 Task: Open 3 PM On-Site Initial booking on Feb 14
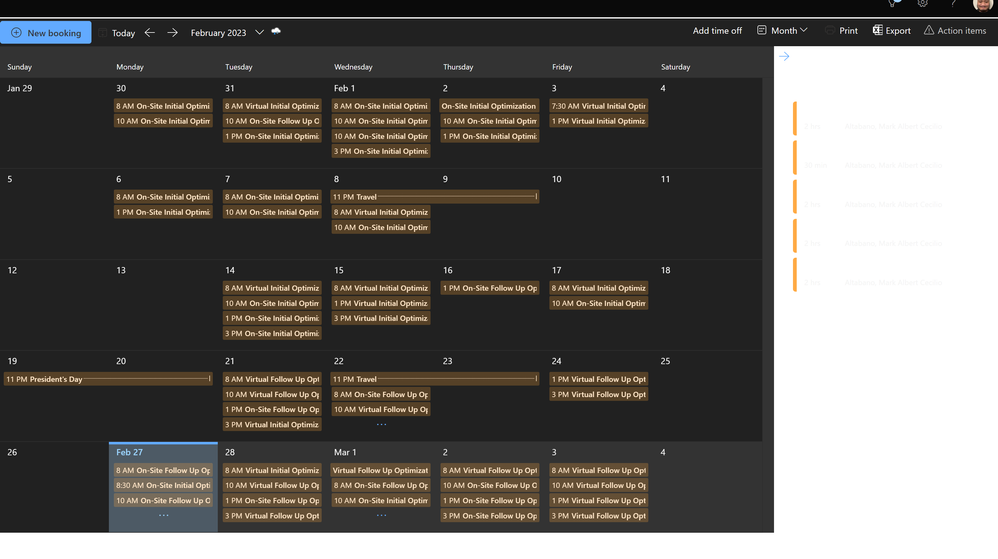point(272,334)
